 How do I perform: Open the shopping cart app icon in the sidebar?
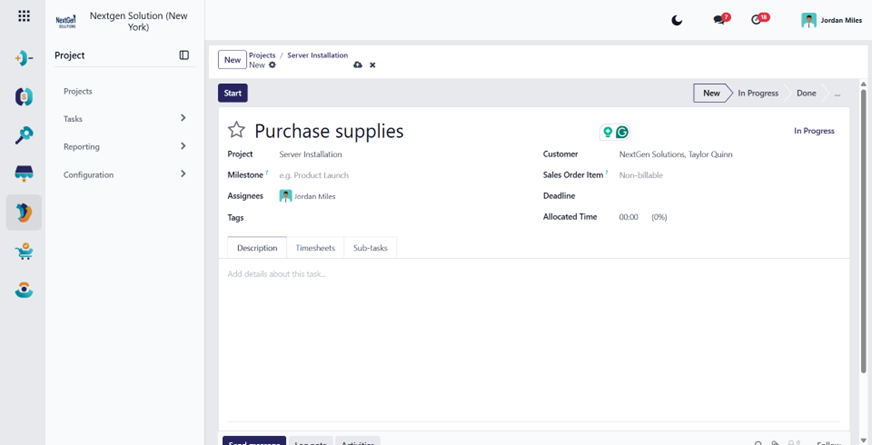click(x=24, y=253)
